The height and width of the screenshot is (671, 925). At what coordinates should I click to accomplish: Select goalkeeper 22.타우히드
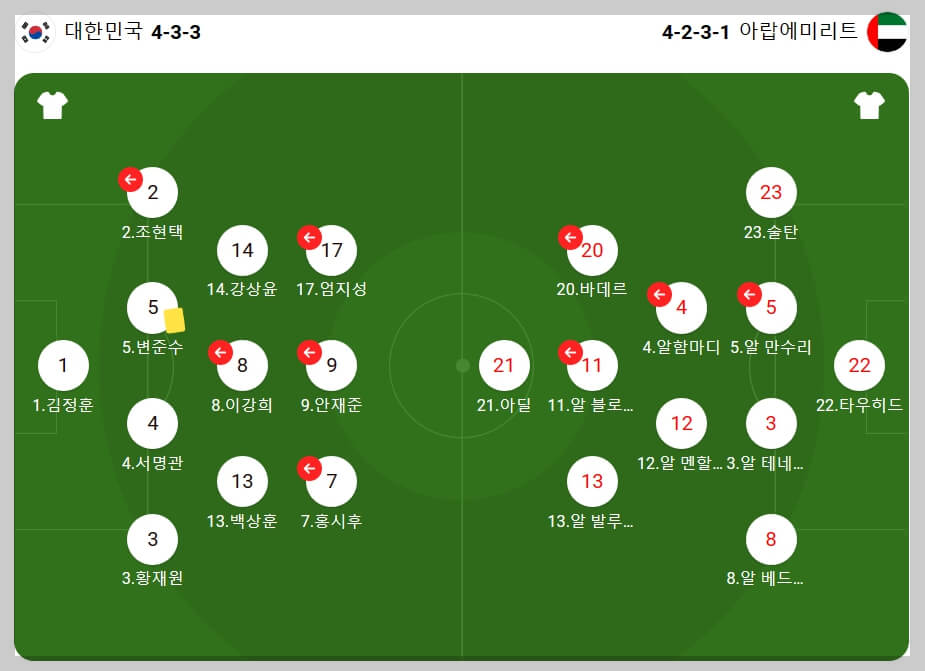point(860,366)
